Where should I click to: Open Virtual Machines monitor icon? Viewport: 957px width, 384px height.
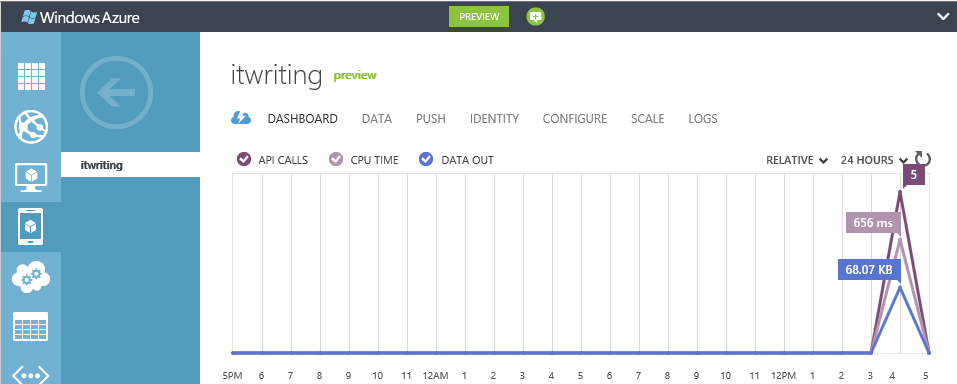click(31, 178)
